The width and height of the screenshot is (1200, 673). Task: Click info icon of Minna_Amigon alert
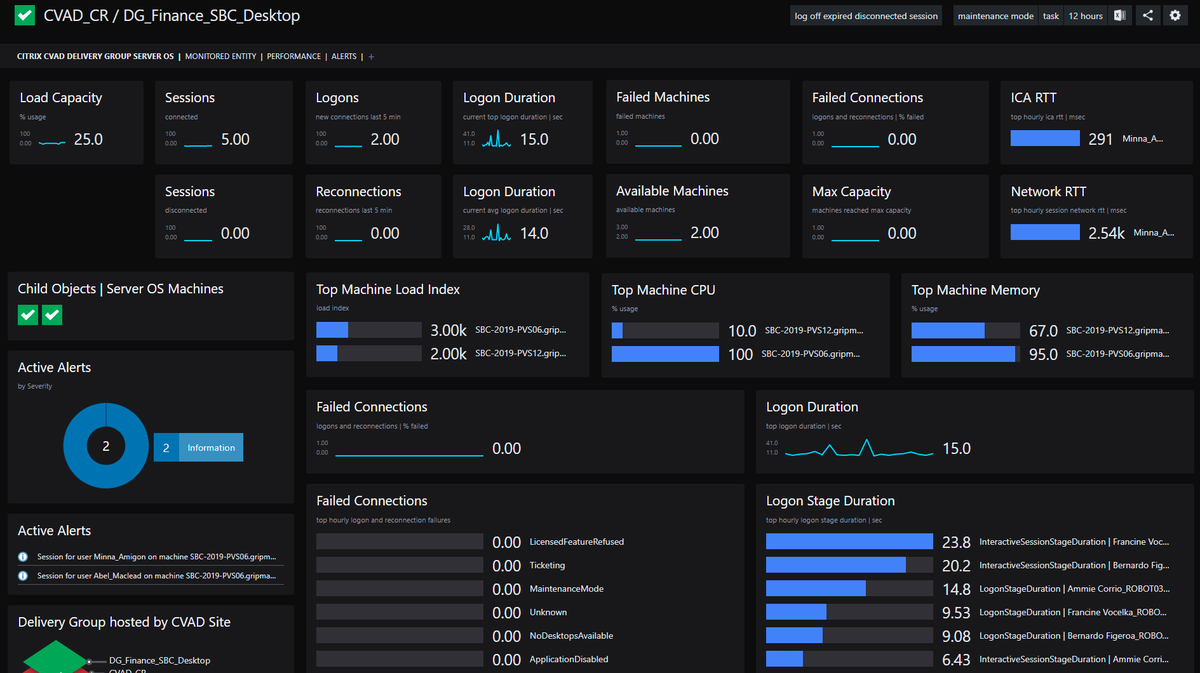(23, 557)
